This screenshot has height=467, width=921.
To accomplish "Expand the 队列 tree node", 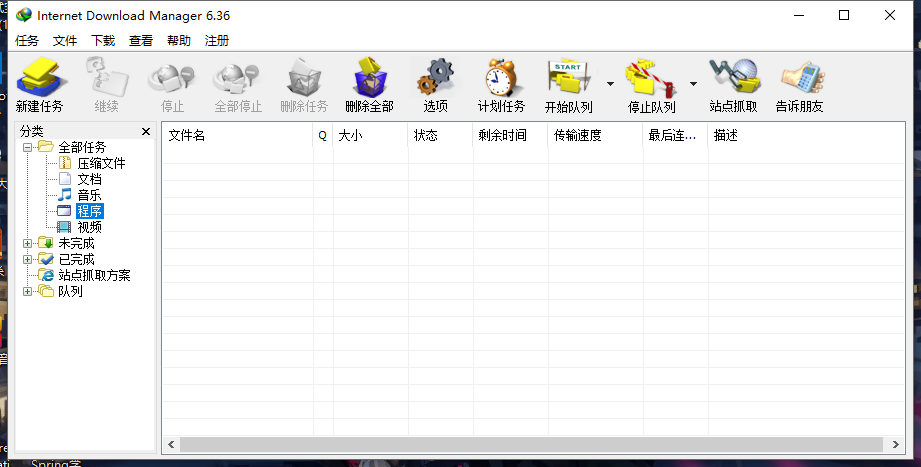I will [27, 291].
